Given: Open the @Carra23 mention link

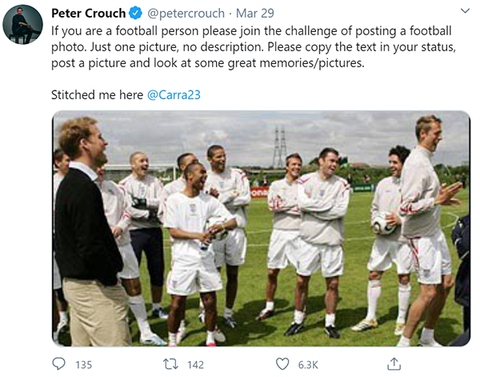Looking at the screenshot, I should (174, 95).
